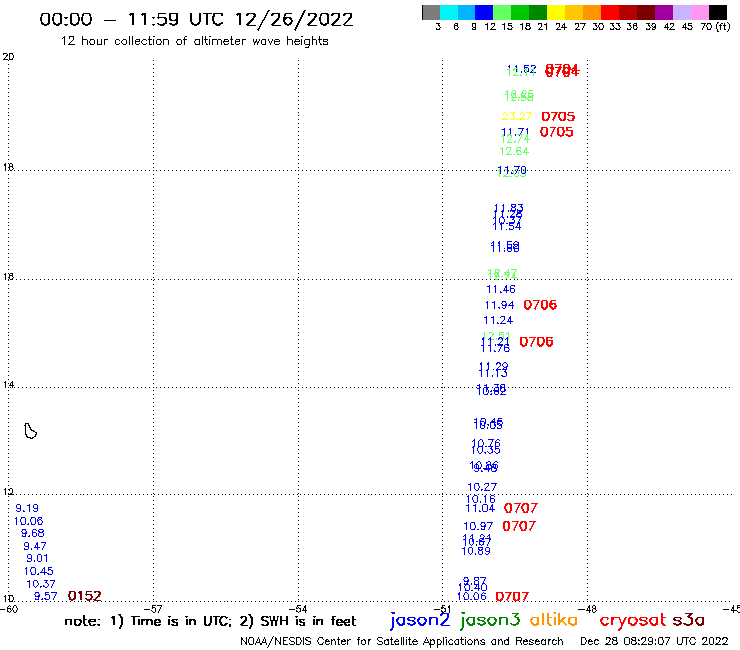Click the '(ft)' unit label in legend
740x650 pixels.
coord(723,26)
